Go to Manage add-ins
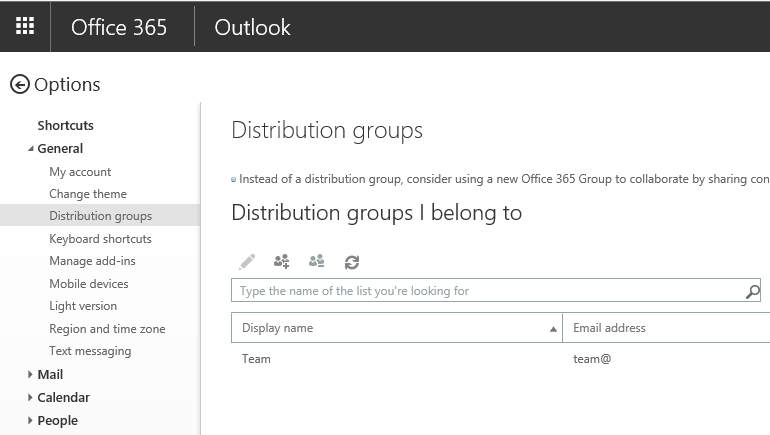This screenshot has width=770, height=435. 92,261
